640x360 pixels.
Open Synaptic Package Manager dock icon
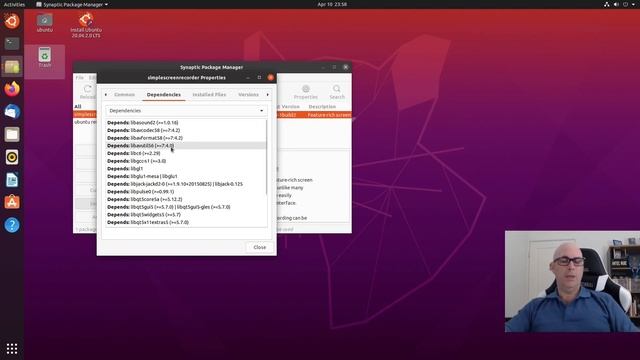point(12,66)
